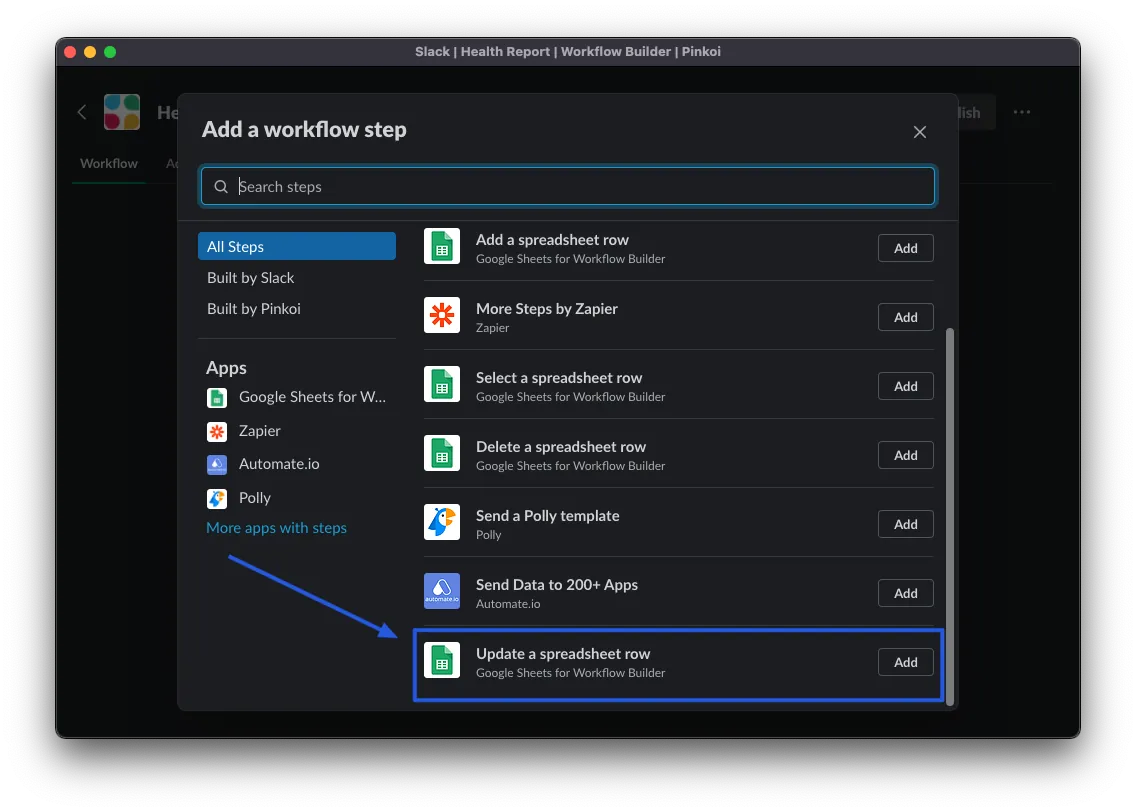The width and height of the screenshot is (1136, 812).
Task: Select Built by Slack filter
Action: tap(251, 278)
